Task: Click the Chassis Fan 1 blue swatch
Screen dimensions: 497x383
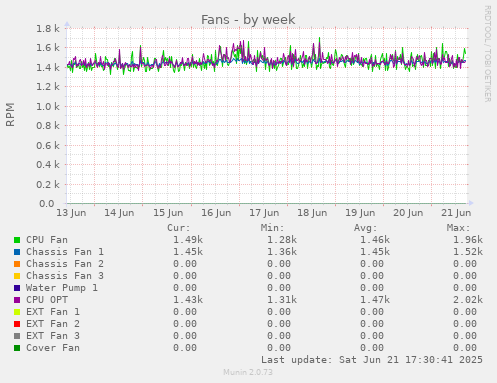Action: [x=17, y=252]
